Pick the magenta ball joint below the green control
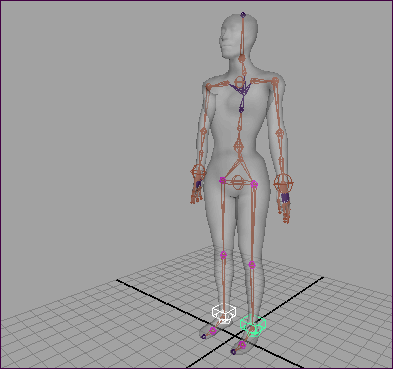Screen dimensions: 393x369 coord(242,345)
